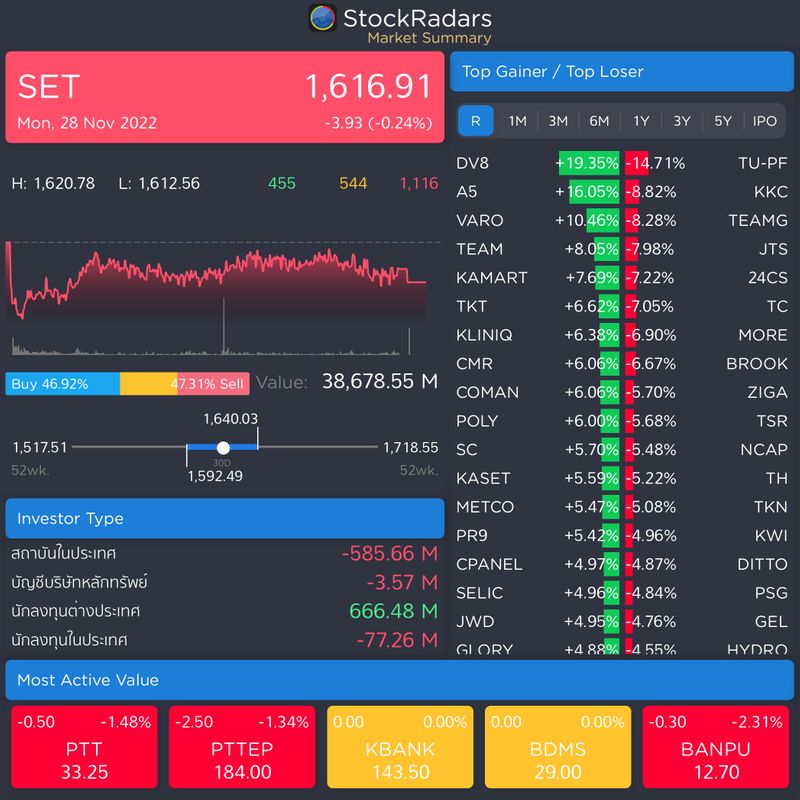Switch to the IPO tab
The width and height of the screenshot is (800, 800).
[764, 121]
